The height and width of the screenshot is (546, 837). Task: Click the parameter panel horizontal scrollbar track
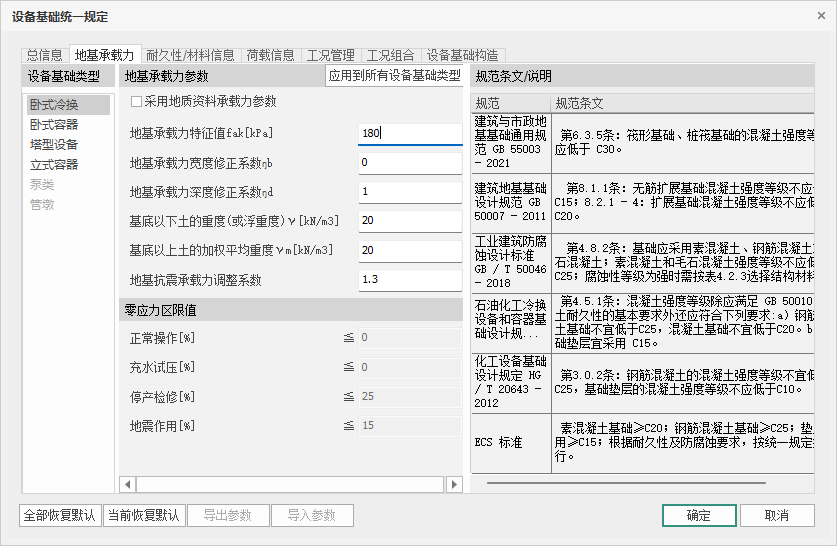click(x=290, y=485)
